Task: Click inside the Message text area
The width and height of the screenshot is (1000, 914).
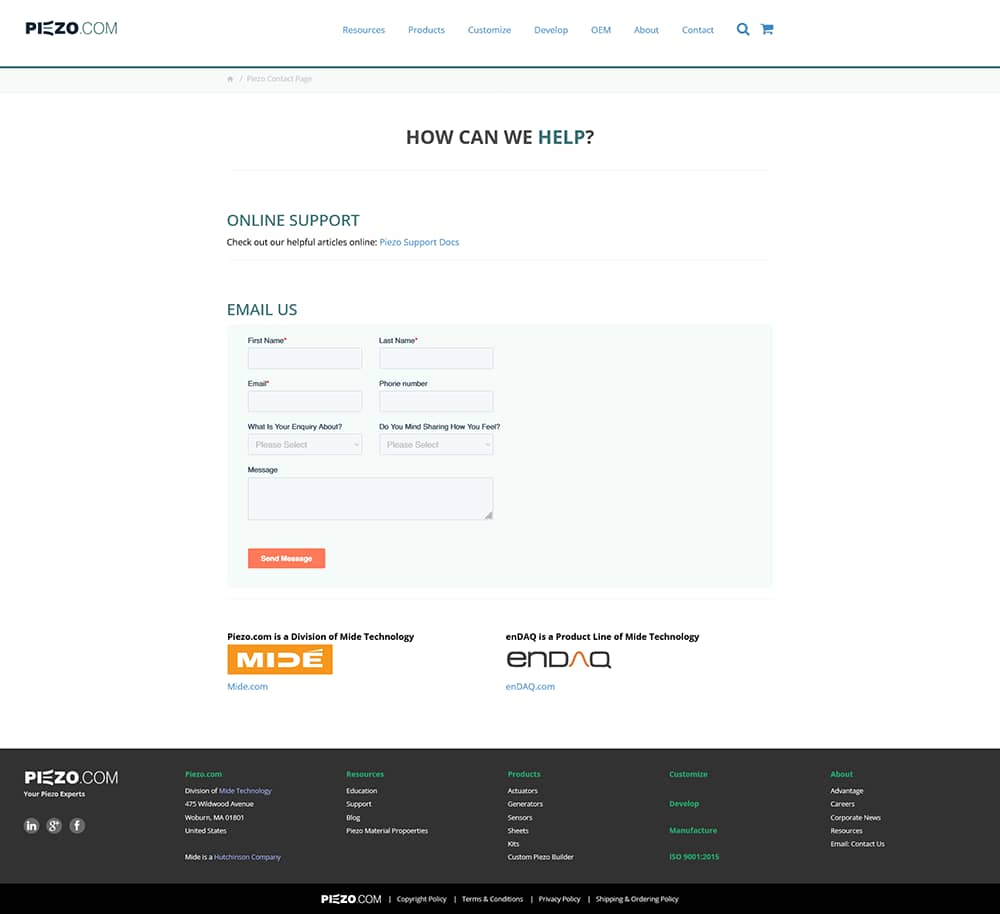Action: [x=371, y=499]
